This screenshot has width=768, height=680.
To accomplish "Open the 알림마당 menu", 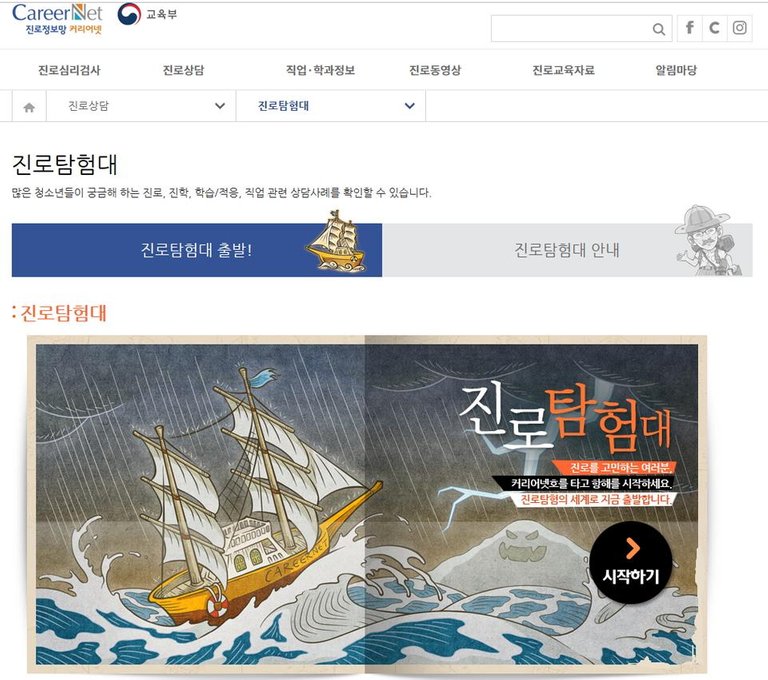I will (676, 70).
